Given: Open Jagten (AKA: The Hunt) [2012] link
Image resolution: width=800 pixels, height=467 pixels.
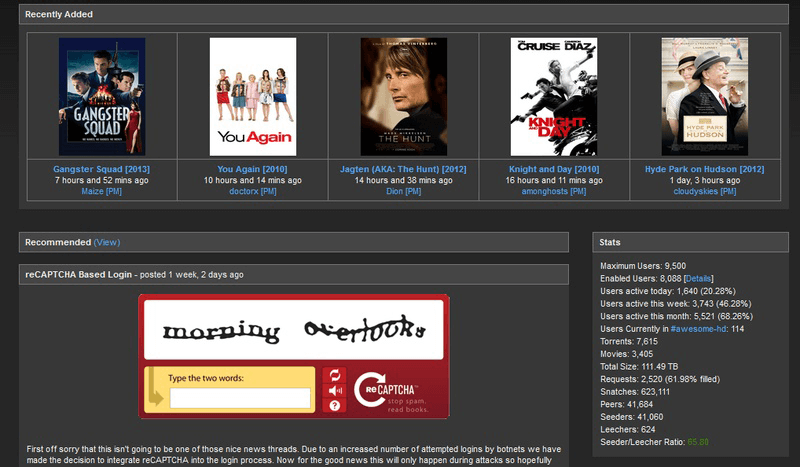Looking at the screenshot, I should click(x=403, y=169).
